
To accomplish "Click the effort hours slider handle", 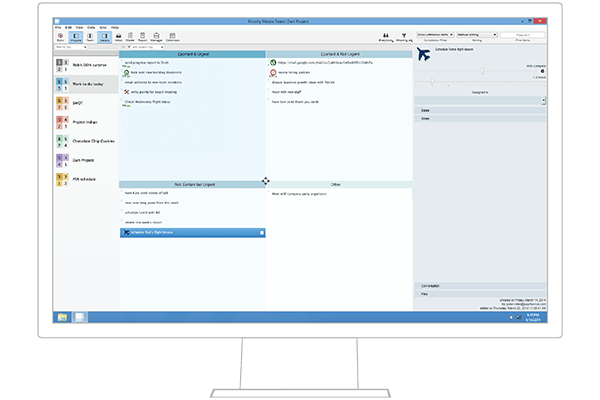I will [x=432, y=82].
